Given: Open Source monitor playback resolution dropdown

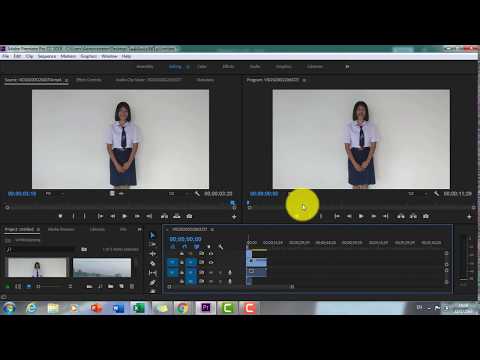Looking at the screenshot, I should (178, 194).
